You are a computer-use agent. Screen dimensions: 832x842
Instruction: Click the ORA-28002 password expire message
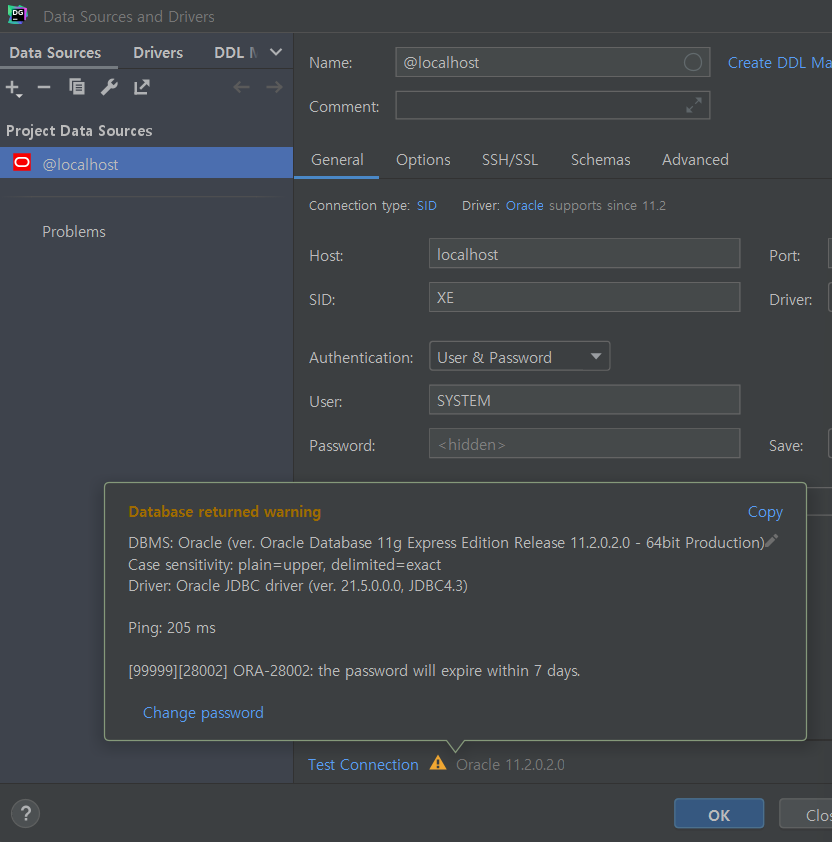pyautogui.click(x=354, y=671)
